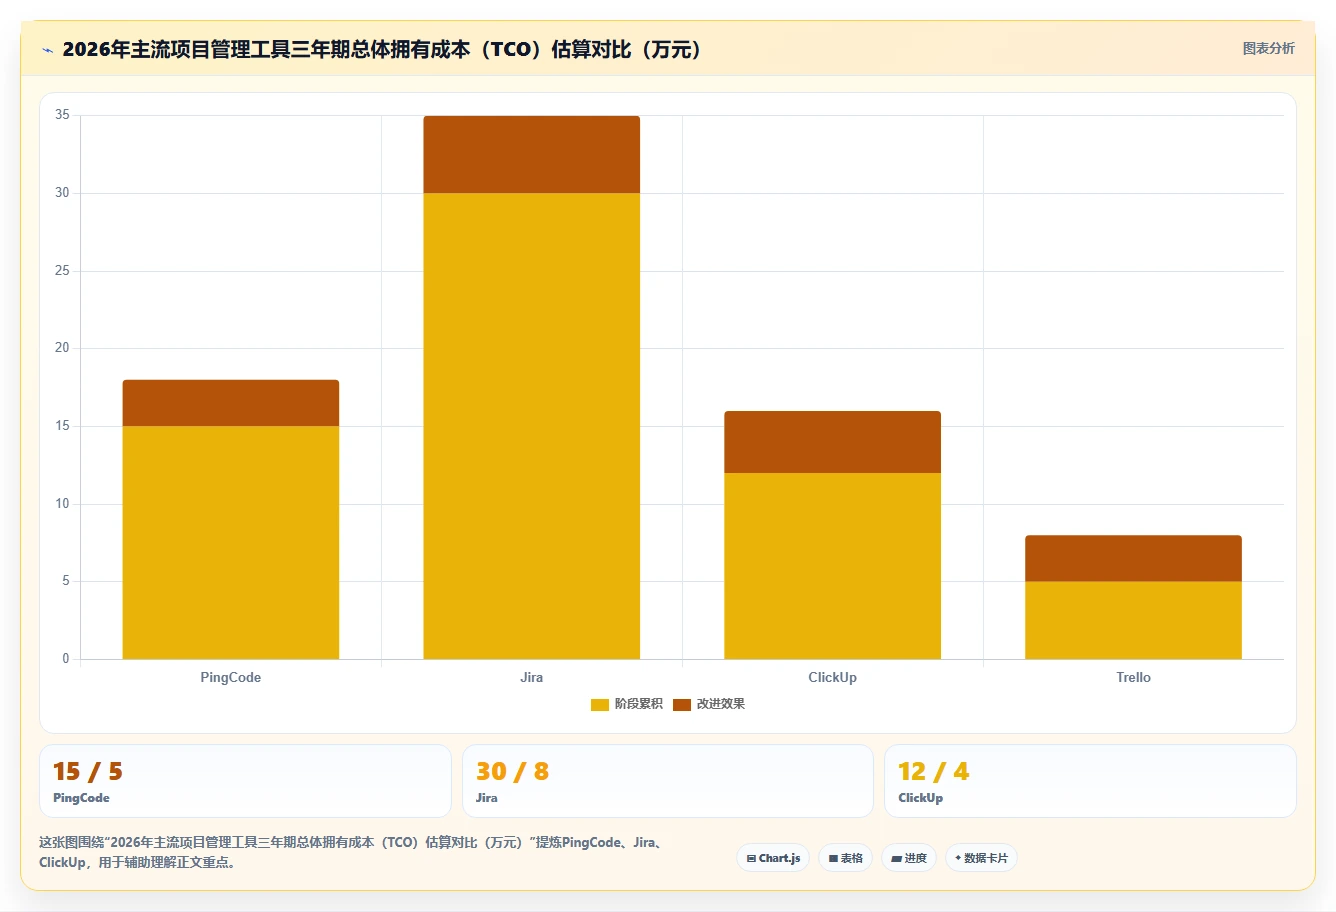Click the Chart.js tag

click(773, 858)
